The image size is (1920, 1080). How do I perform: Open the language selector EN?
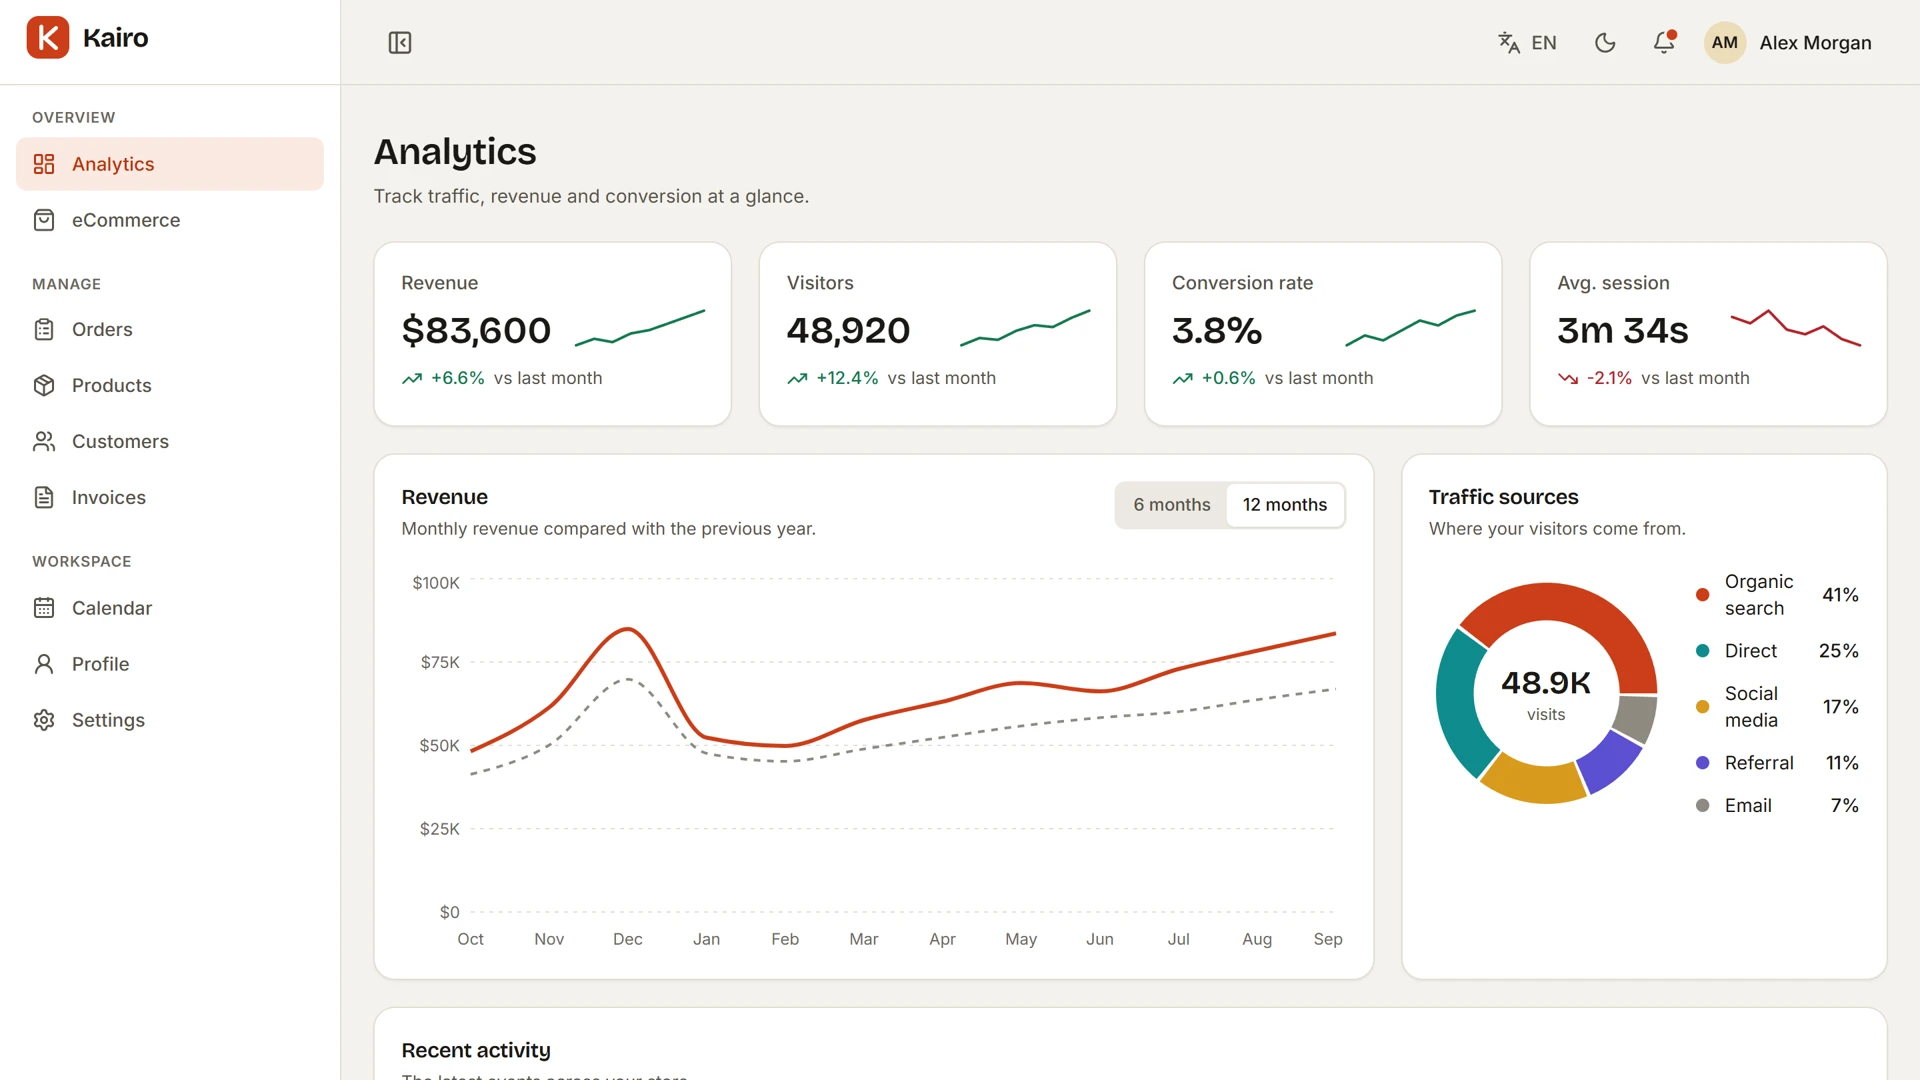coord(1527,43)
